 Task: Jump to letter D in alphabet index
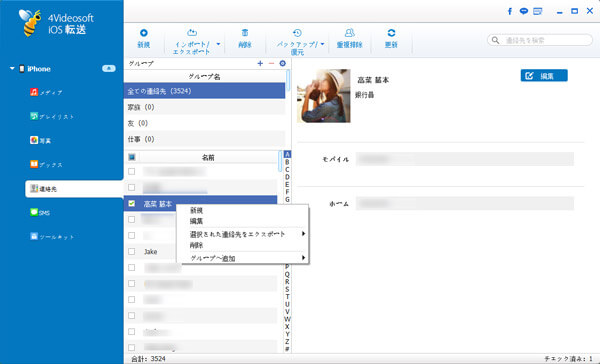coord(287,177)
